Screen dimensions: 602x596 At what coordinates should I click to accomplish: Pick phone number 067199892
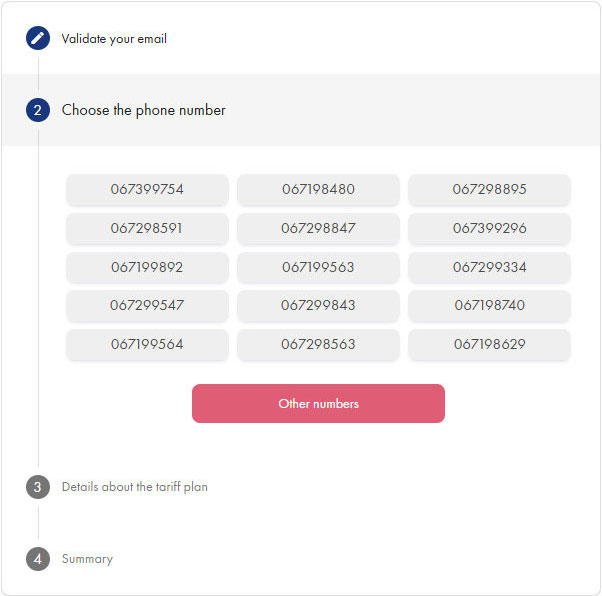(147, 267)
